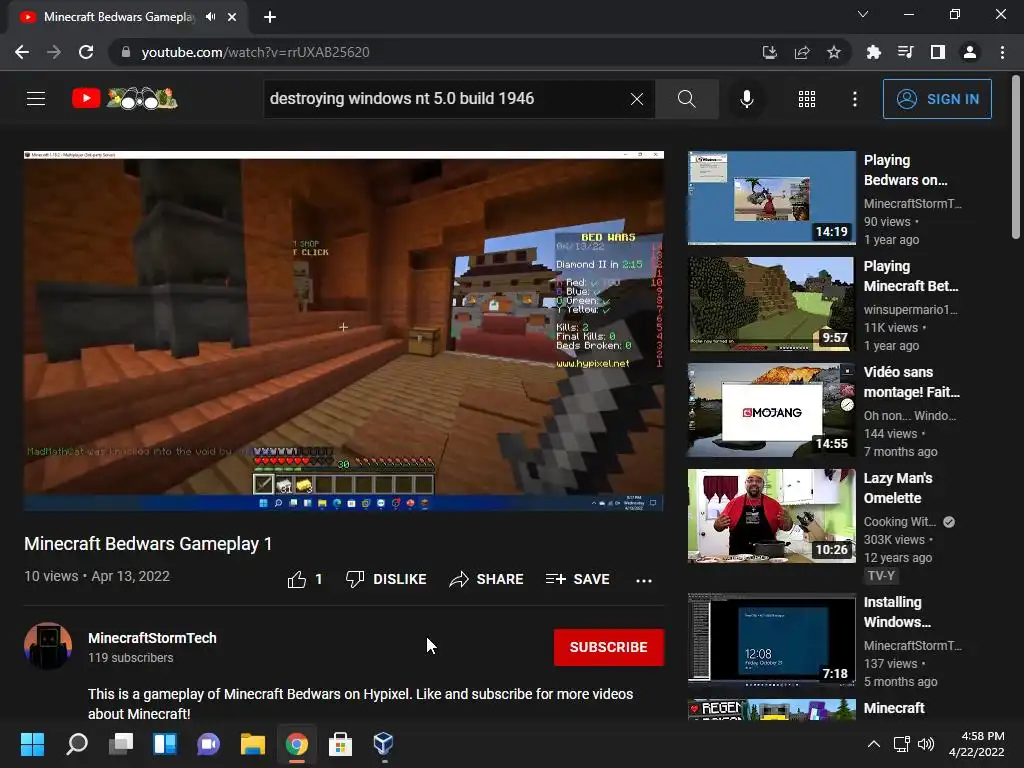Open 'Vidéo sans montage' 14:55 thumbnail

click(771, 410)
